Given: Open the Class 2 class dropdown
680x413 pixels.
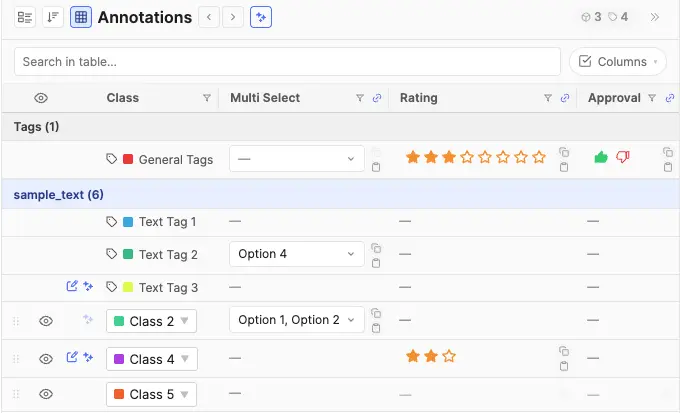Looking at the screenshot, I should [x=151, y=321].
